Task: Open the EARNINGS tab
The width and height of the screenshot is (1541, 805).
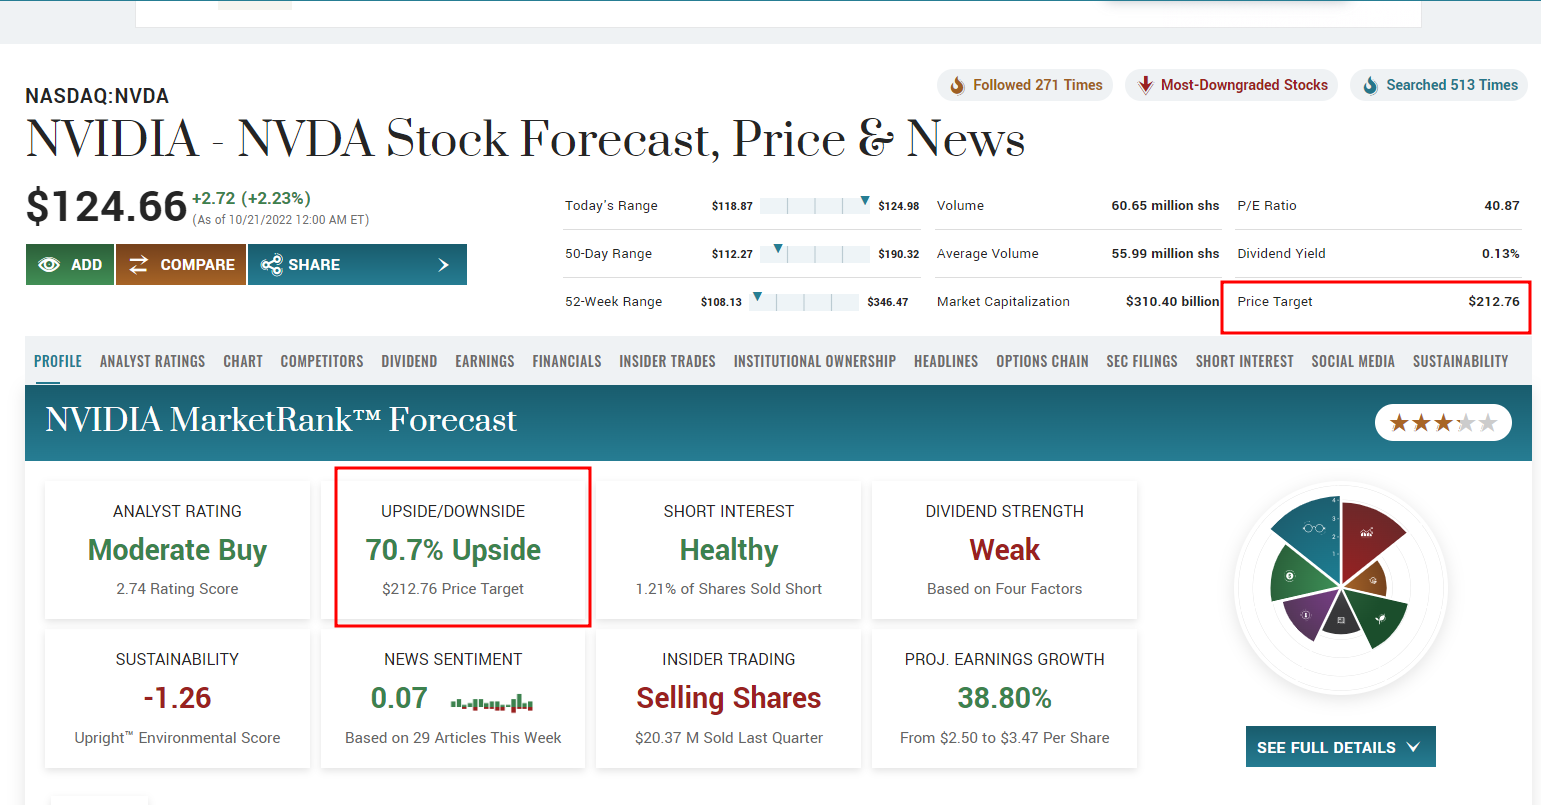Action: 485,361
